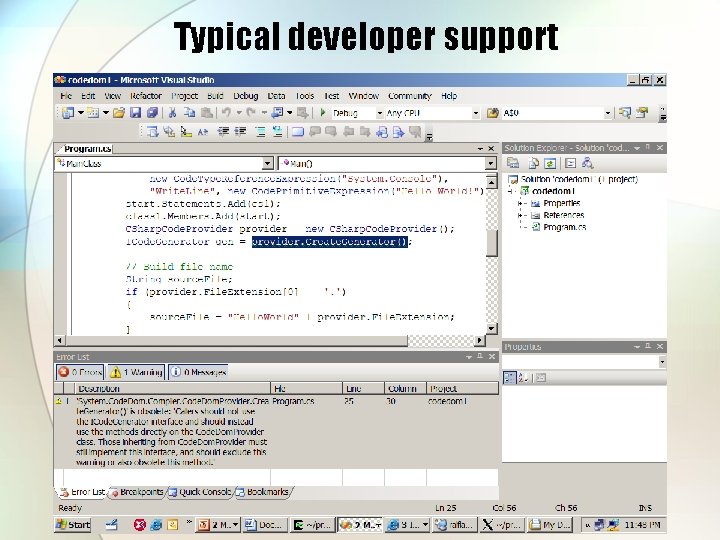Viewport: 720px width, 540px height.
Task: Open the My D... taskbar window button
Action: [x=549, y=524]
